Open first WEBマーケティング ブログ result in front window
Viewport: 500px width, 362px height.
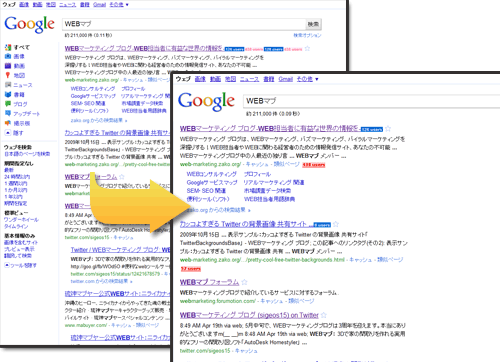point(270,128)
